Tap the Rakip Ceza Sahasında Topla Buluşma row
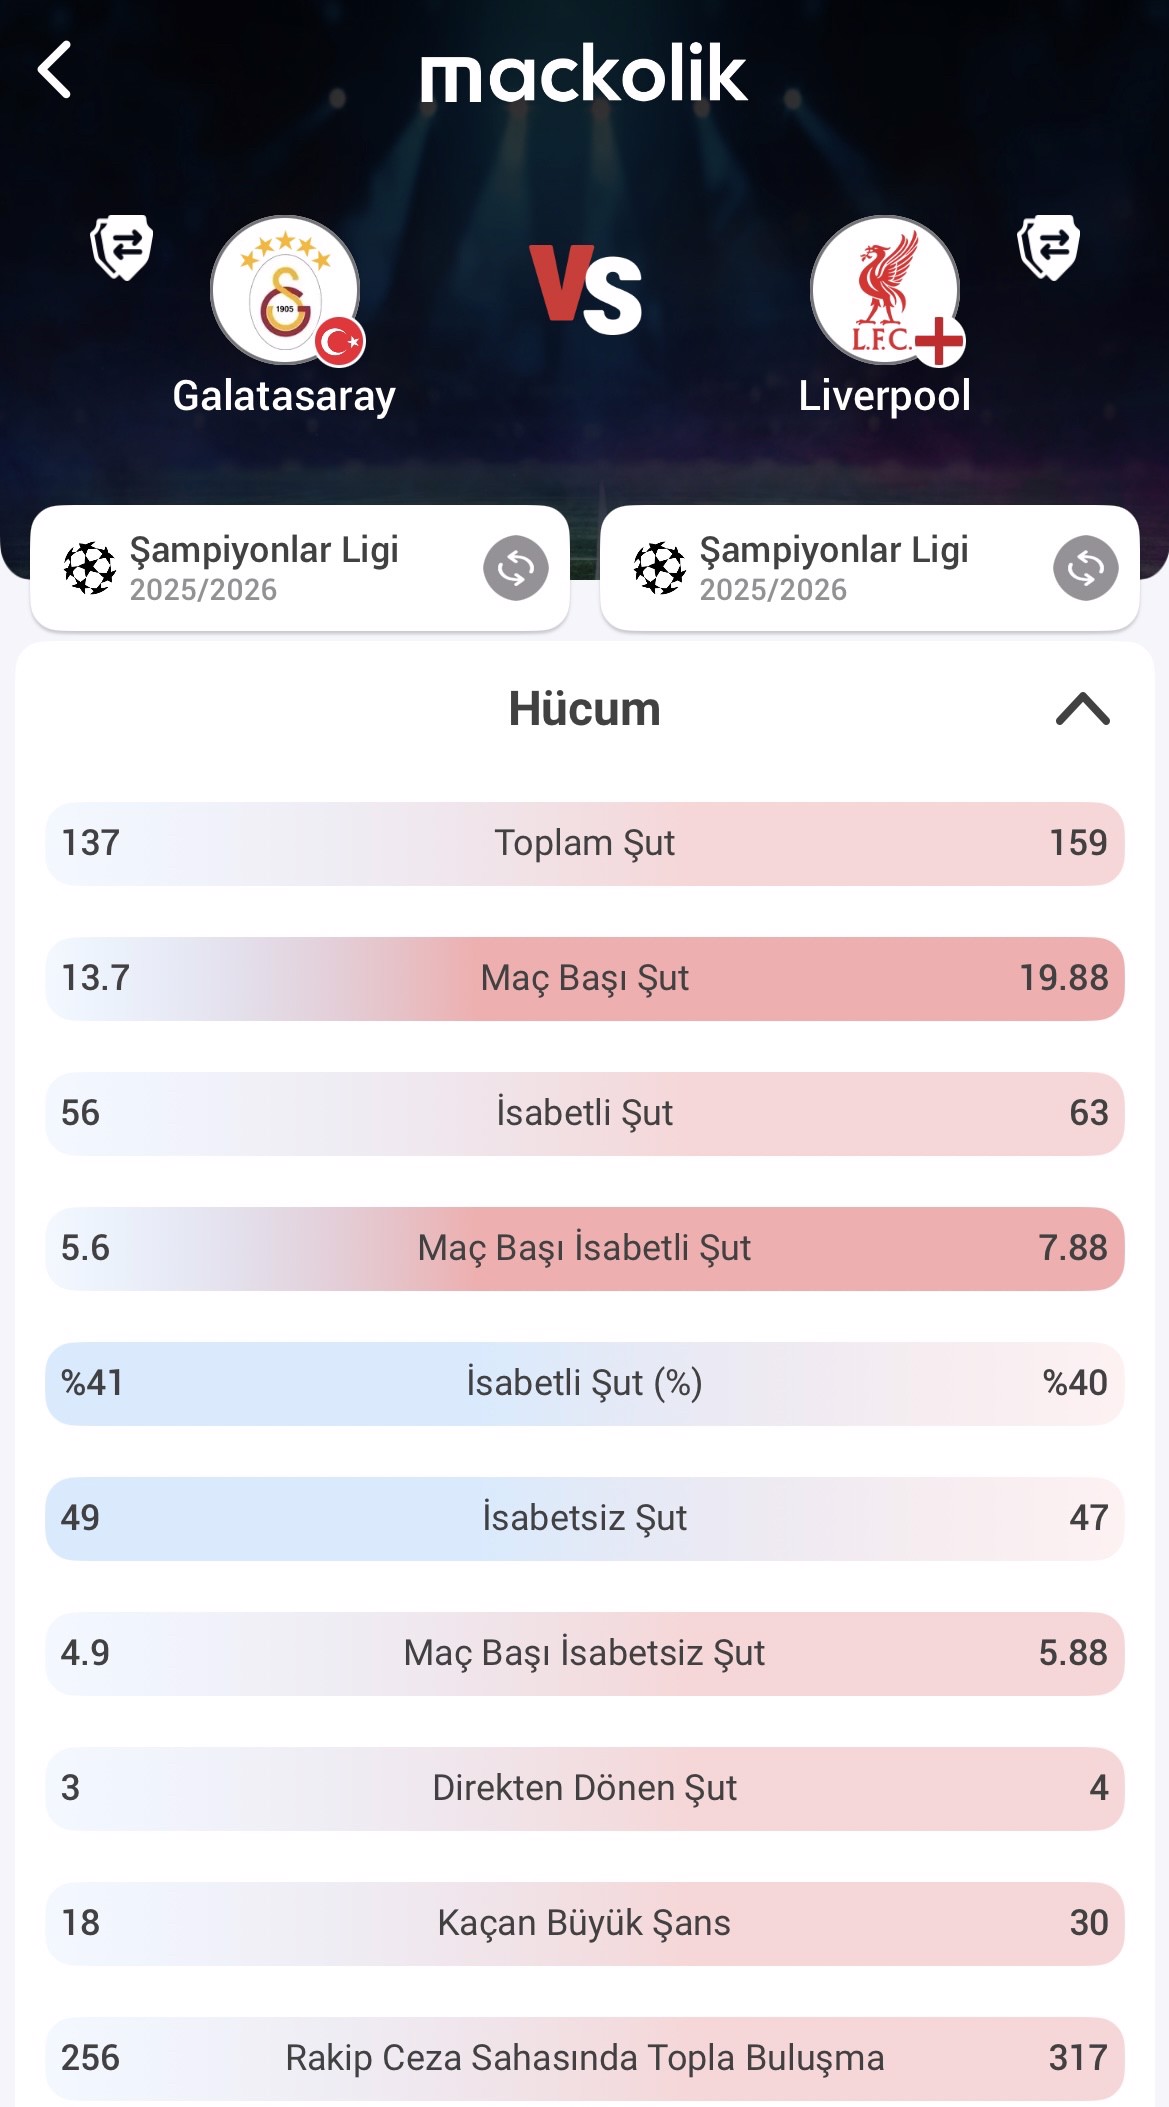 584,2058
